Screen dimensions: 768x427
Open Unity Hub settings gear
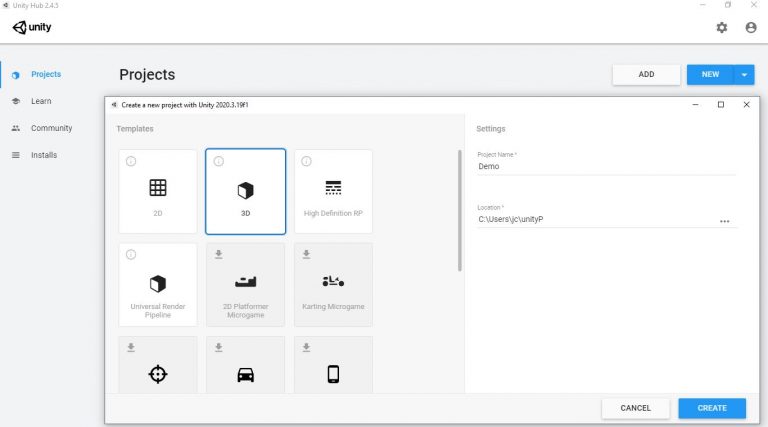722,28
